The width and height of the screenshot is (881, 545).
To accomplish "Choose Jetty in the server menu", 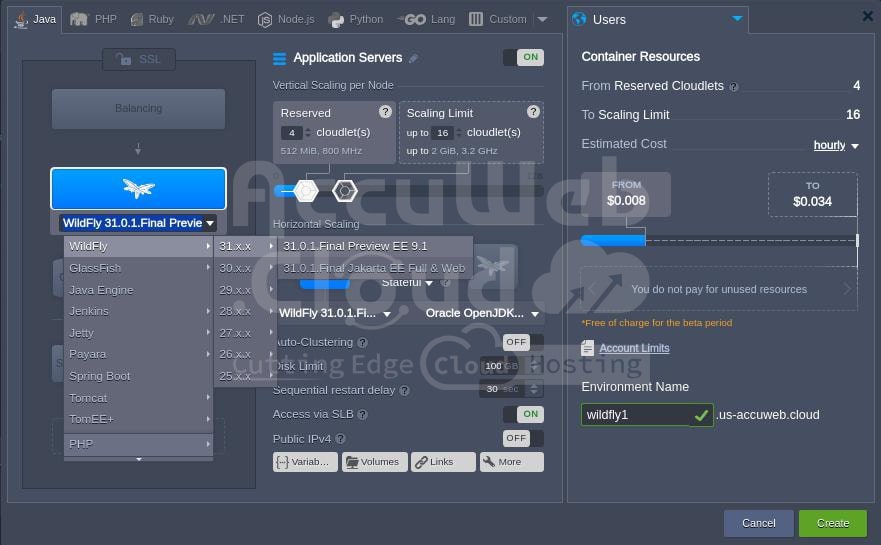I will point(138,333).
